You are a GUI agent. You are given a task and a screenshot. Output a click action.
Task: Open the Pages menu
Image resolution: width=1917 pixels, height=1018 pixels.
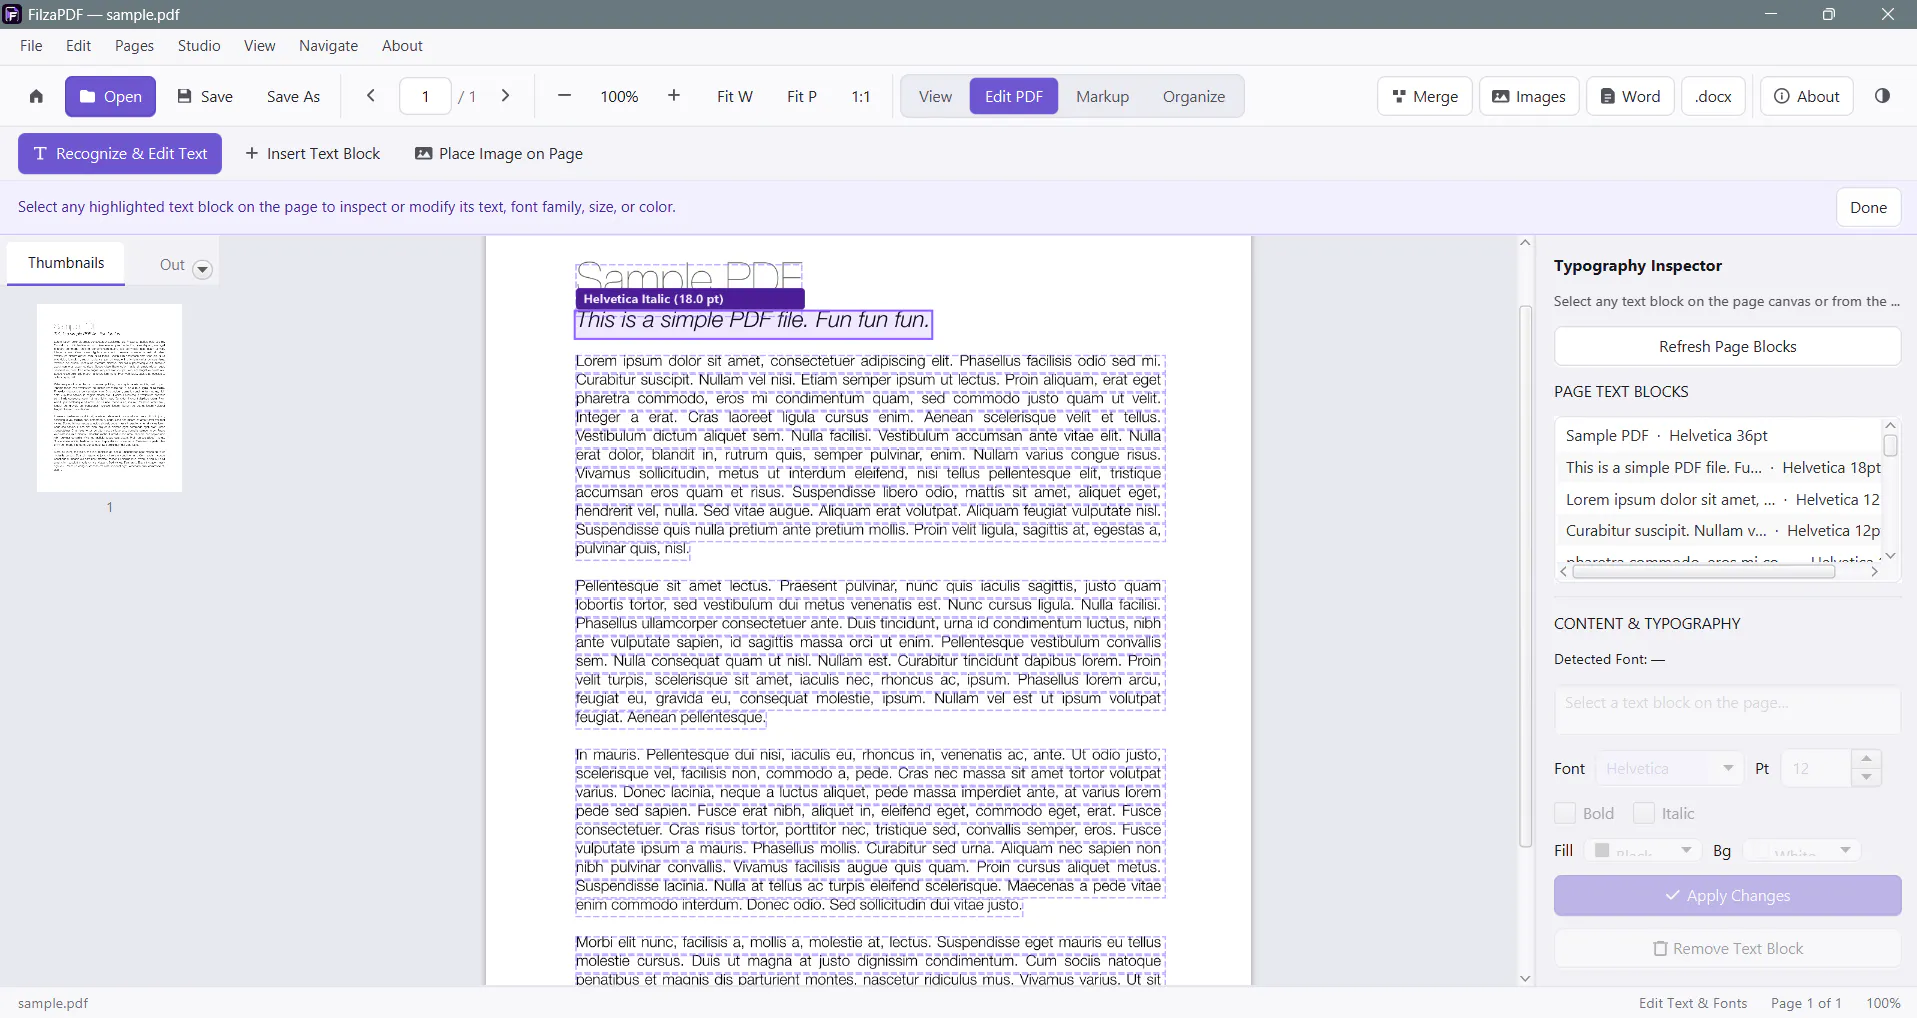pyautogui.click(x=134, y=46)
